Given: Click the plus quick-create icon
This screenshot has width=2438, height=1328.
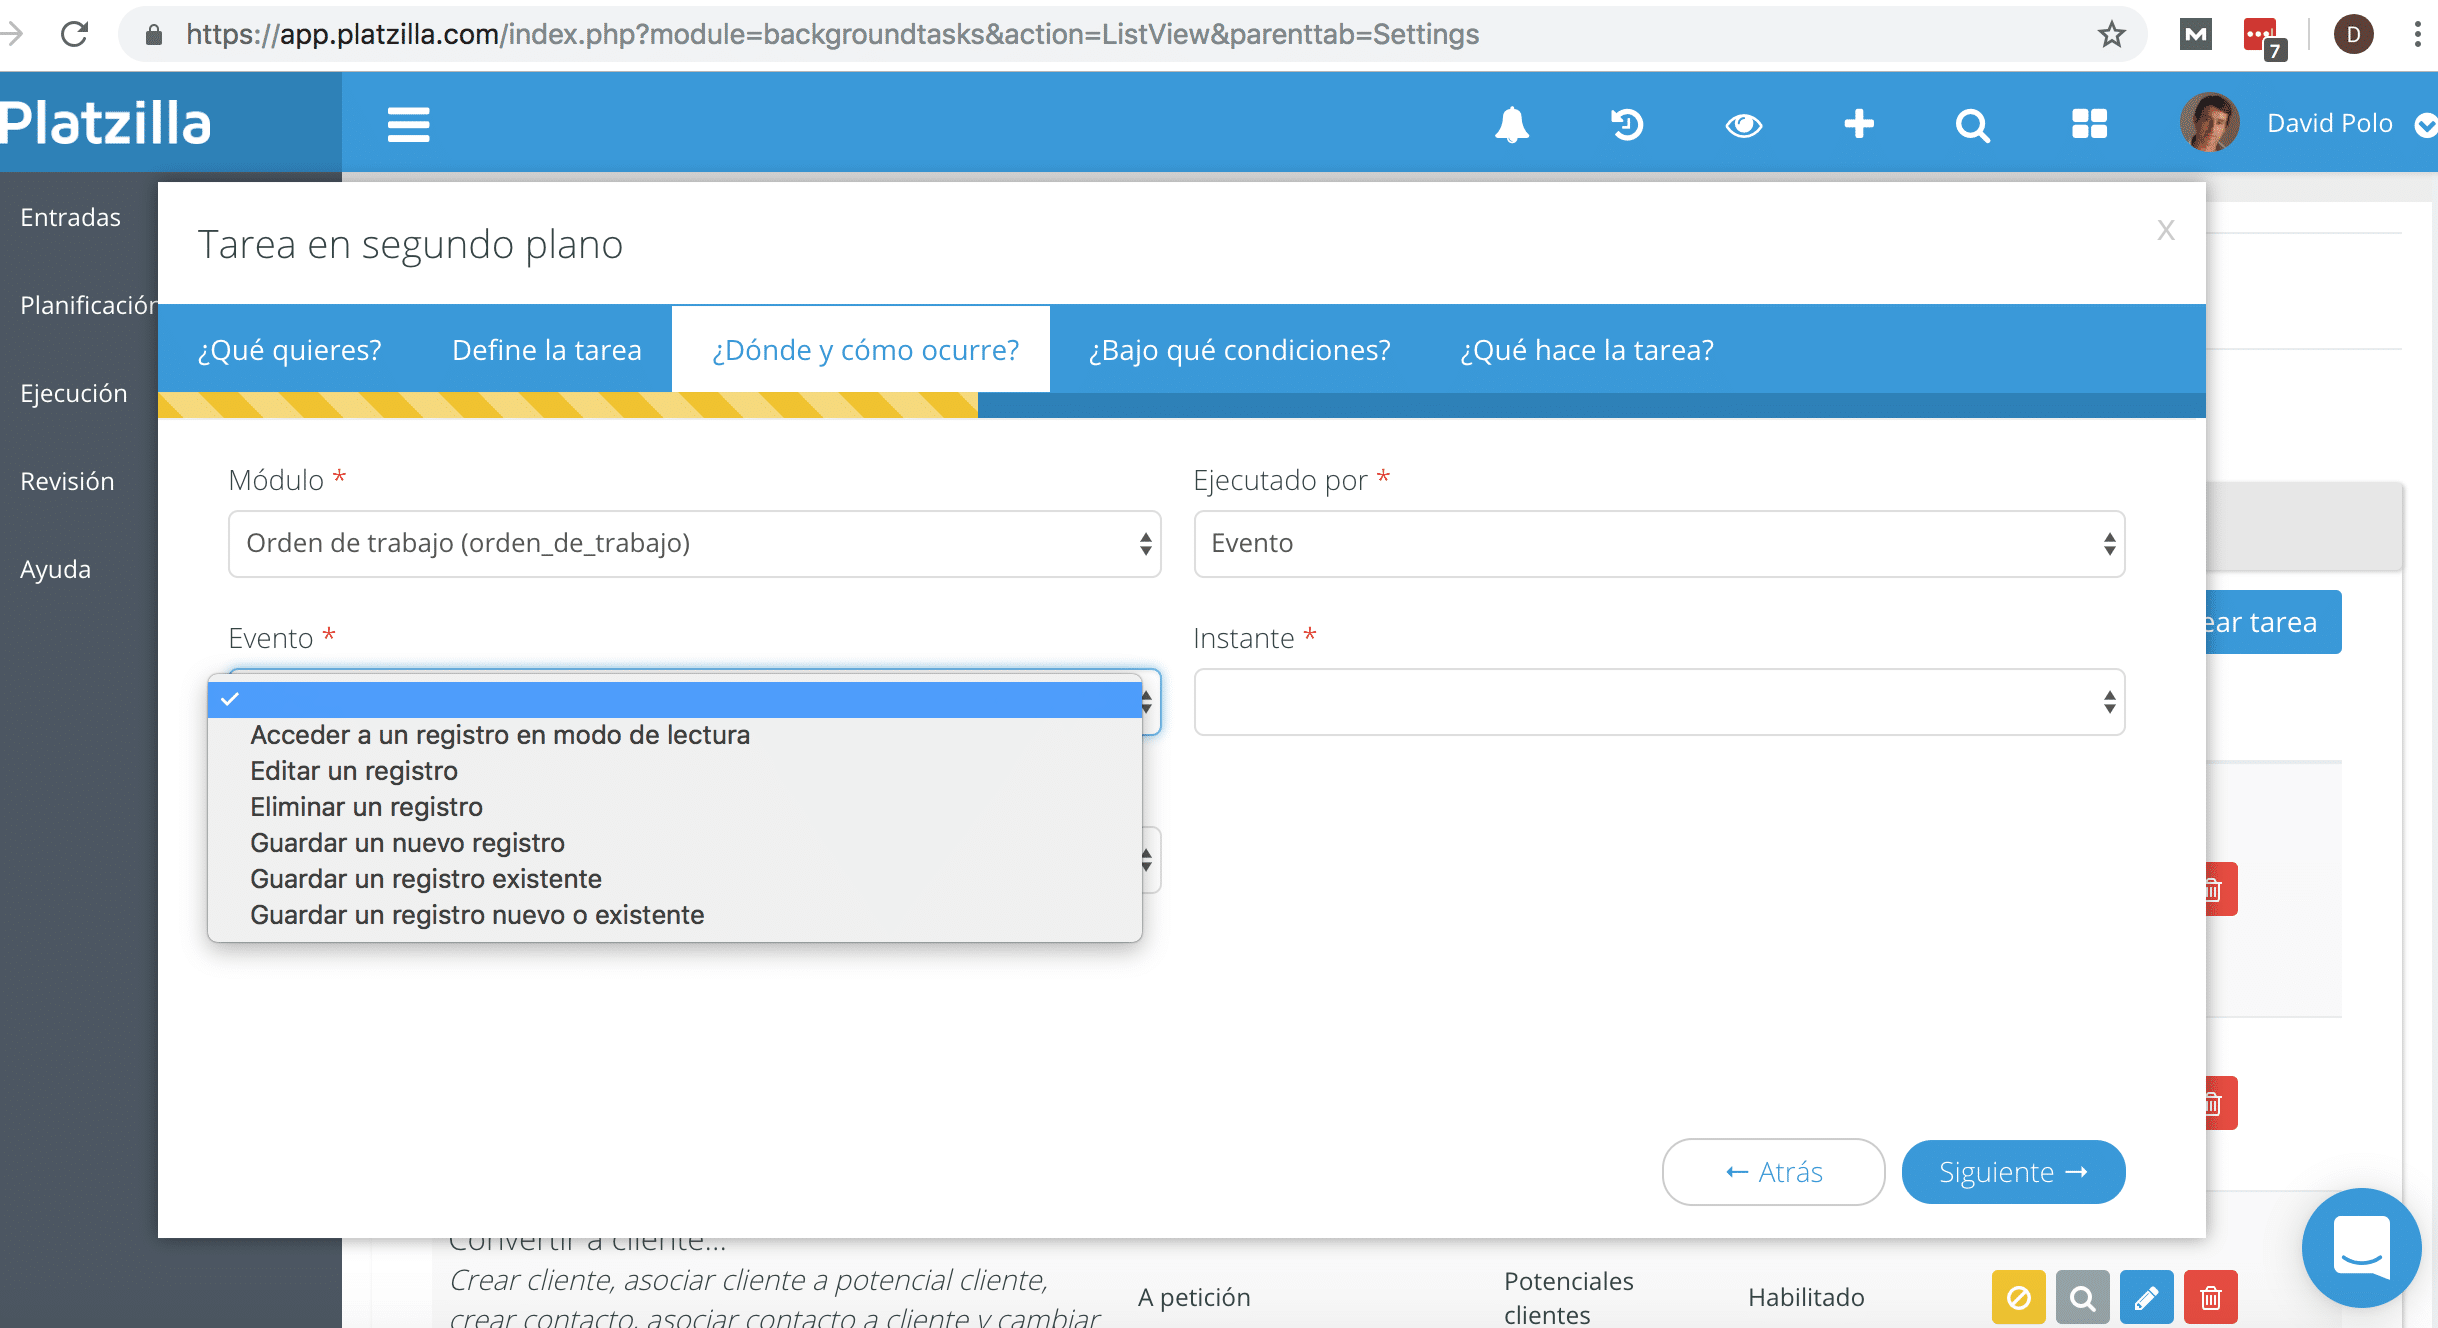Looking at the screenshot, I should (1858, 125).
